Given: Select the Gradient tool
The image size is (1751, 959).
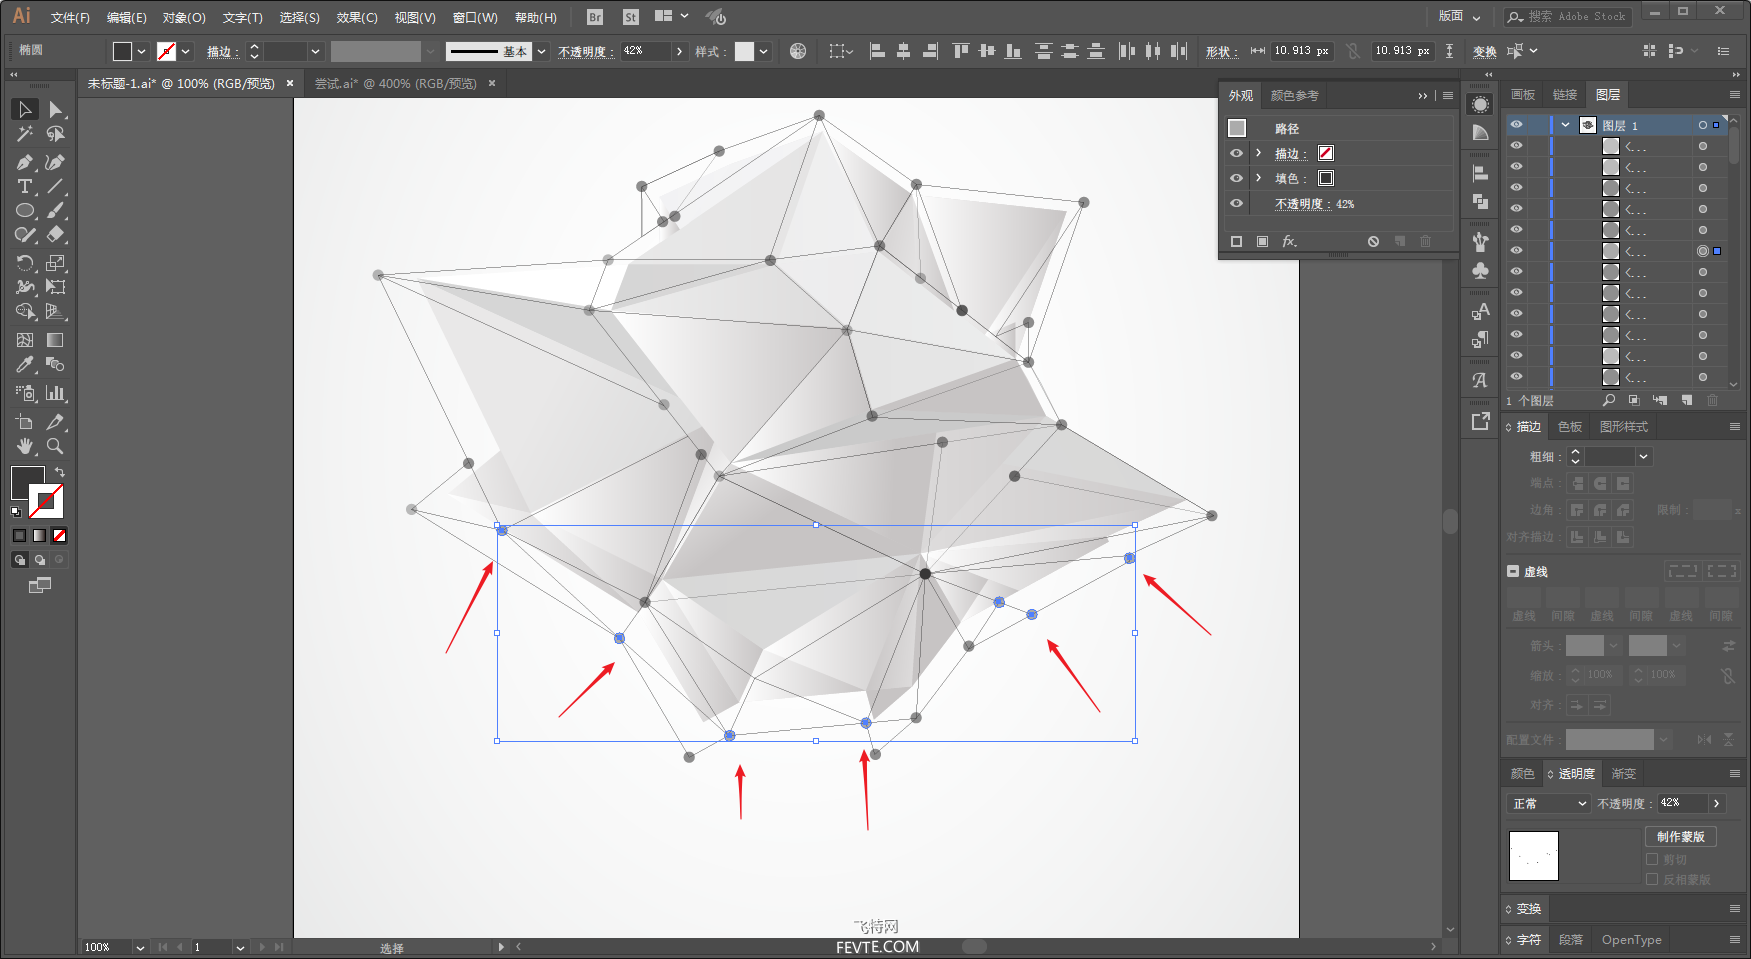Looking at the screenshot, I should coord(56,340).
